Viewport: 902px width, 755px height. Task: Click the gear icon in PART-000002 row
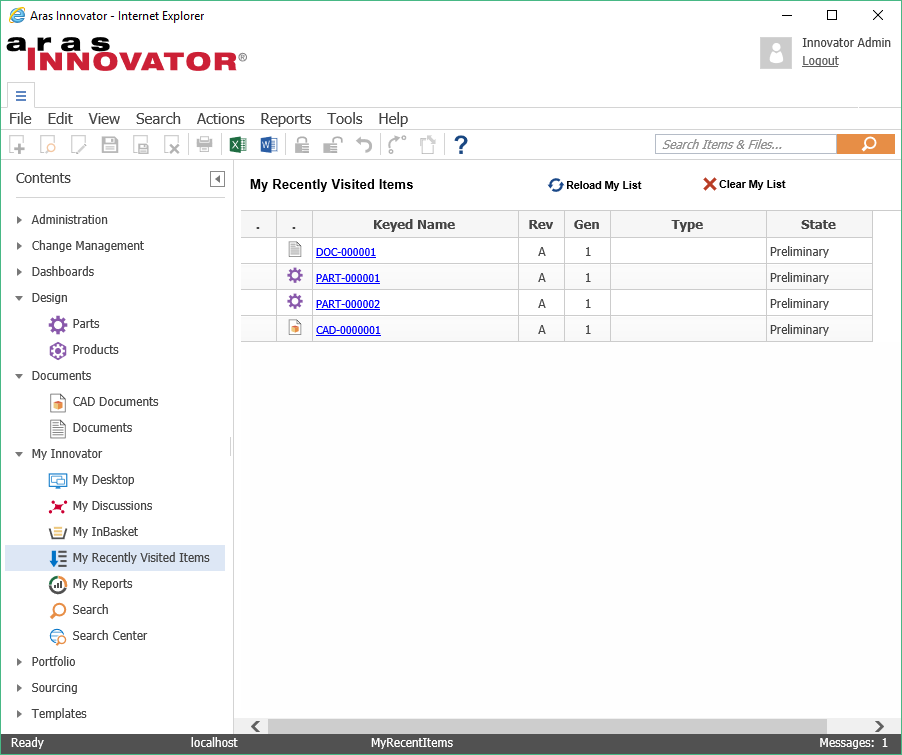click(295, 301)
